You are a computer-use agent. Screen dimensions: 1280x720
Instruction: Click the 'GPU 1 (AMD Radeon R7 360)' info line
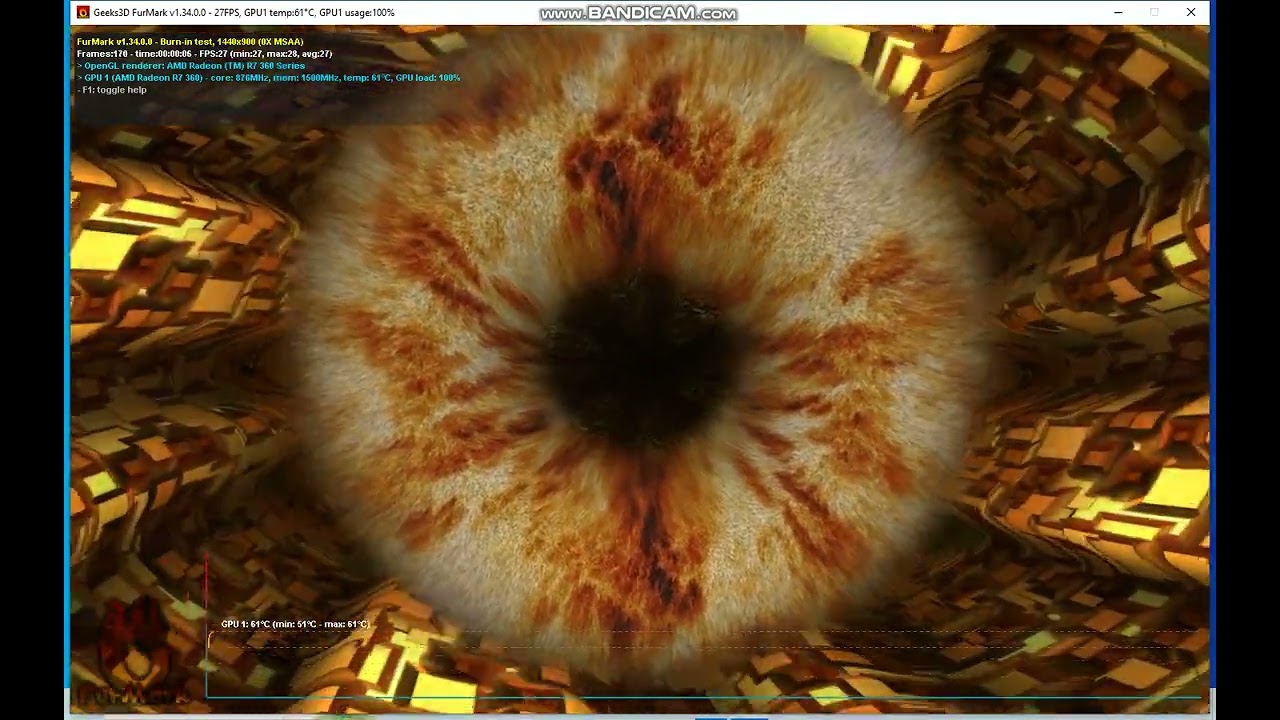[x=268, y=78]
